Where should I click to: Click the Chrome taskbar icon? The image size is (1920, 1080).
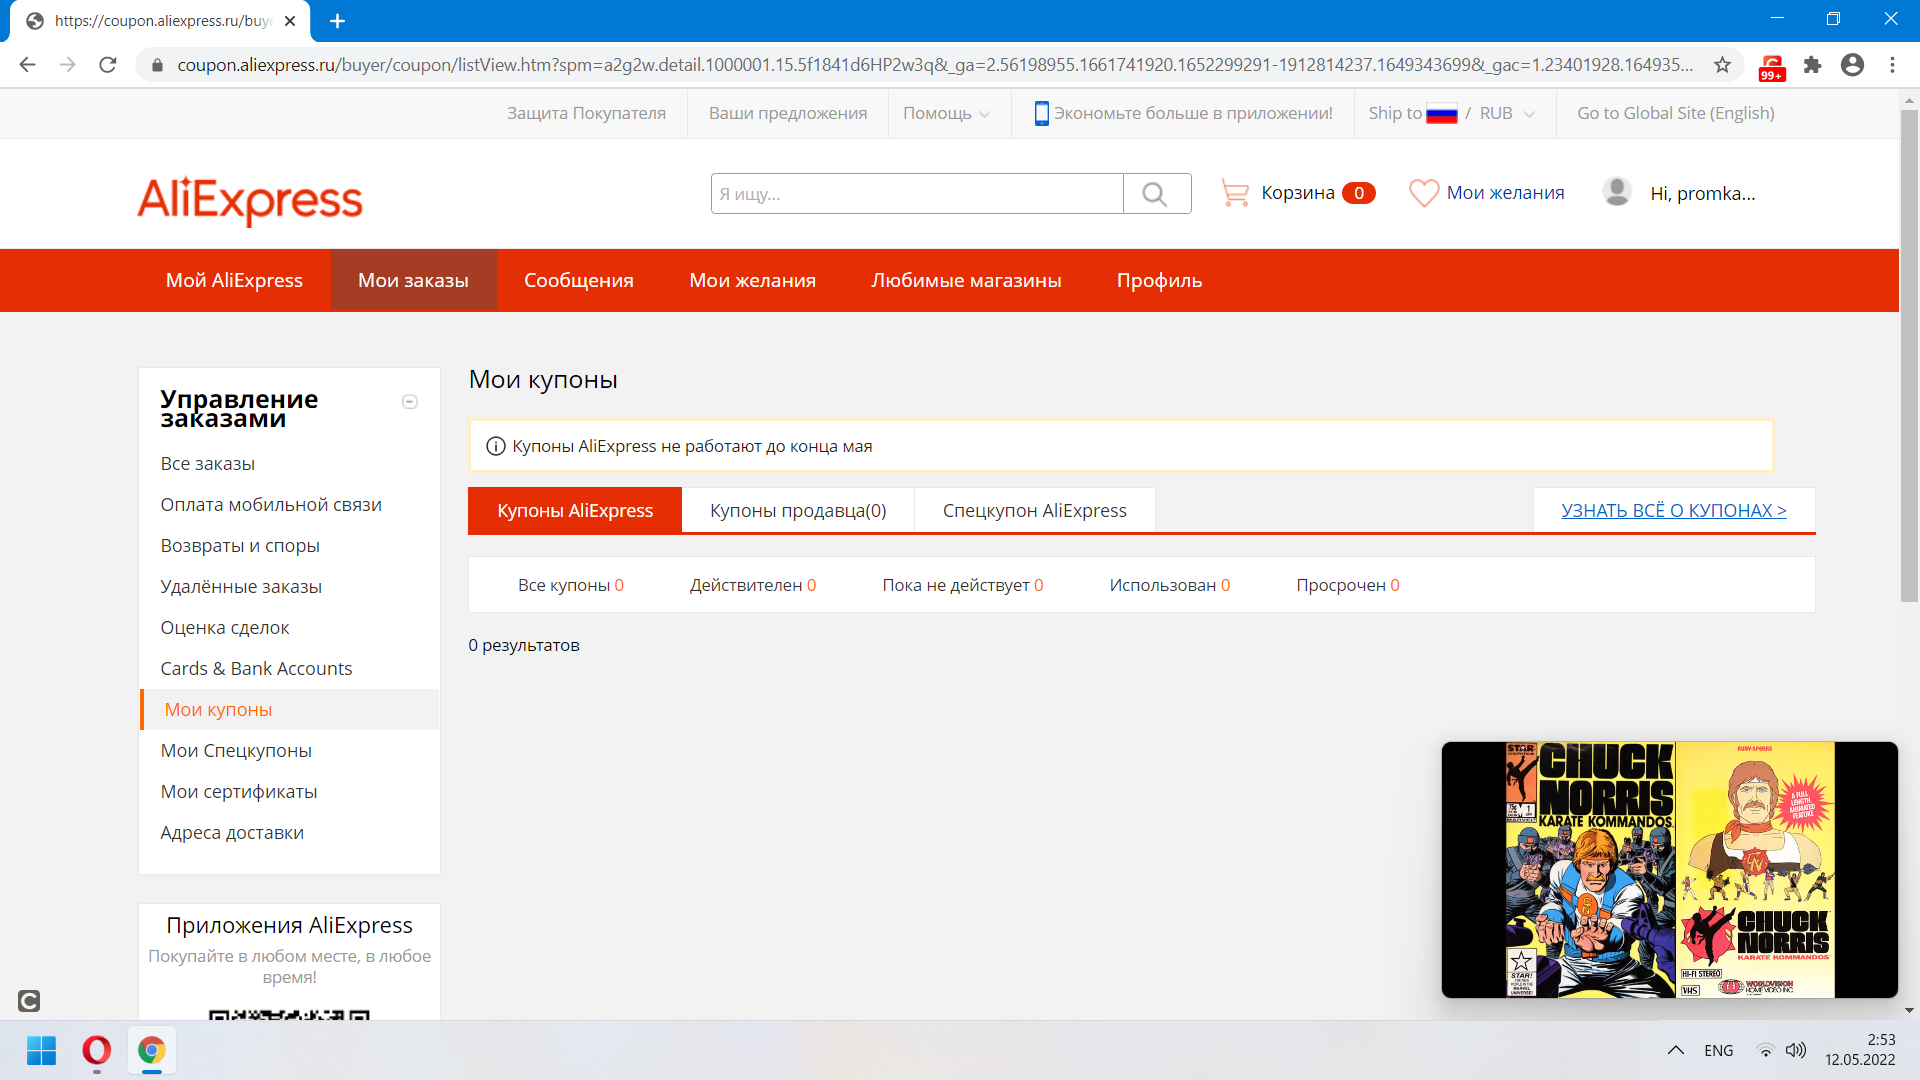(x=151, y=1050)
